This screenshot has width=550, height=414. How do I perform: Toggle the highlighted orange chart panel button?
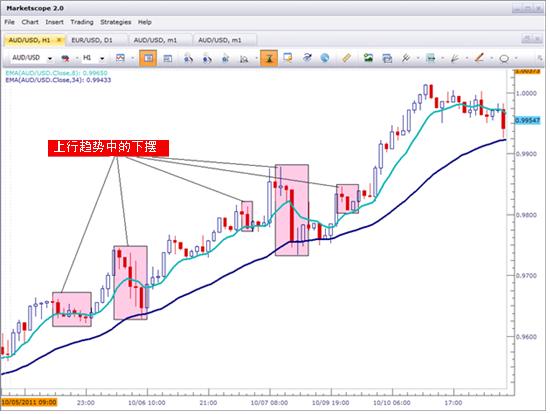pos(148,58)
